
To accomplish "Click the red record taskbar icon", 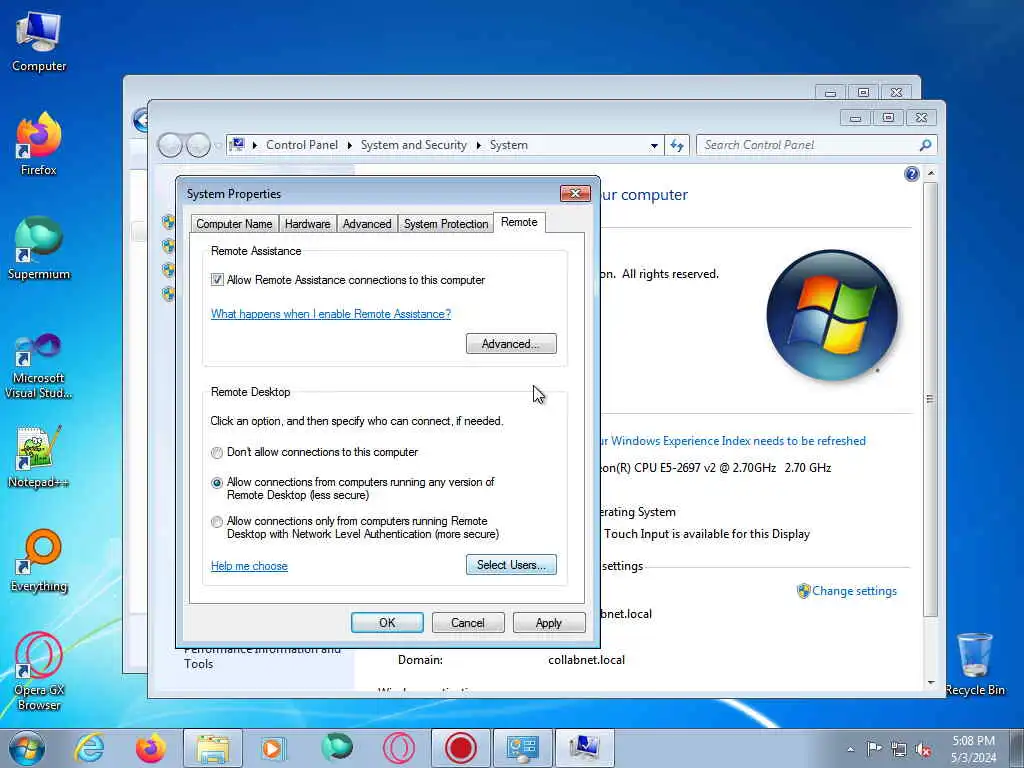I will [460, 748].
